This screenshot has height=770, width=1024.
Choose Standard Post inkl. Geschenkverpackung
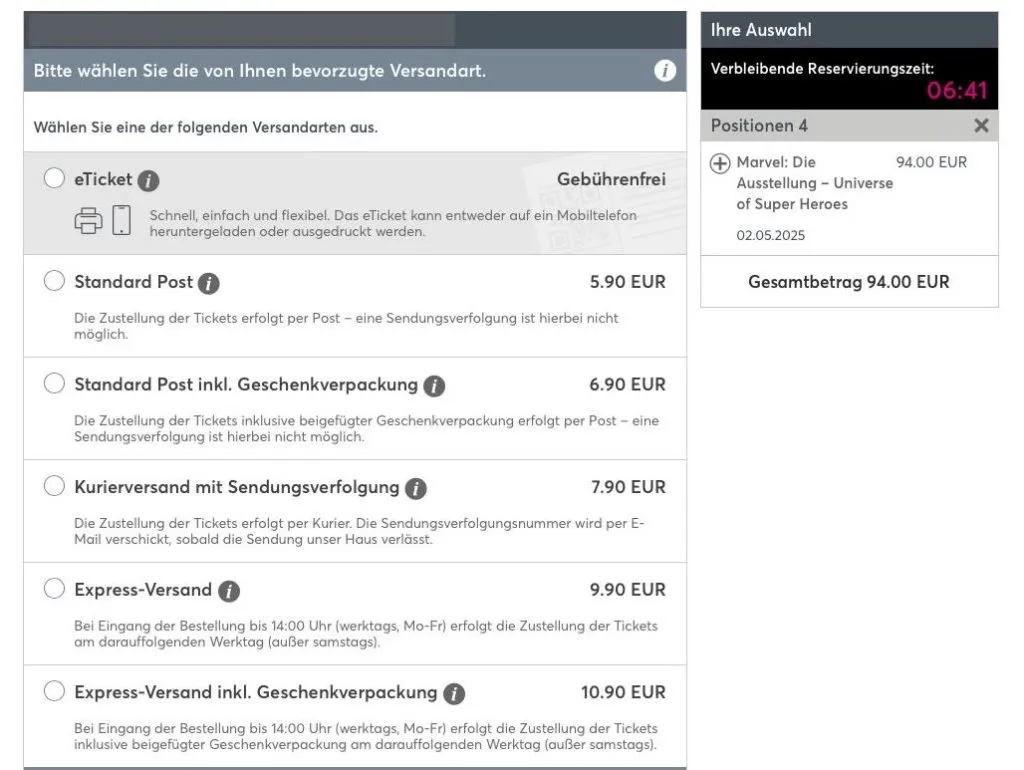pyautogui.click(x=55, y=384)
